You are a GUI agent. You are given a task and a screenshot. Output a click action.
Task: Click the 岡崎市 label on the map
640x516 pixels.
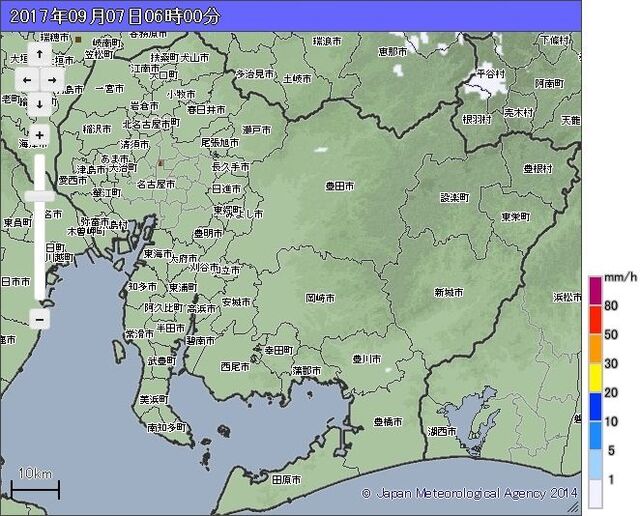click(x=320, y=298)
